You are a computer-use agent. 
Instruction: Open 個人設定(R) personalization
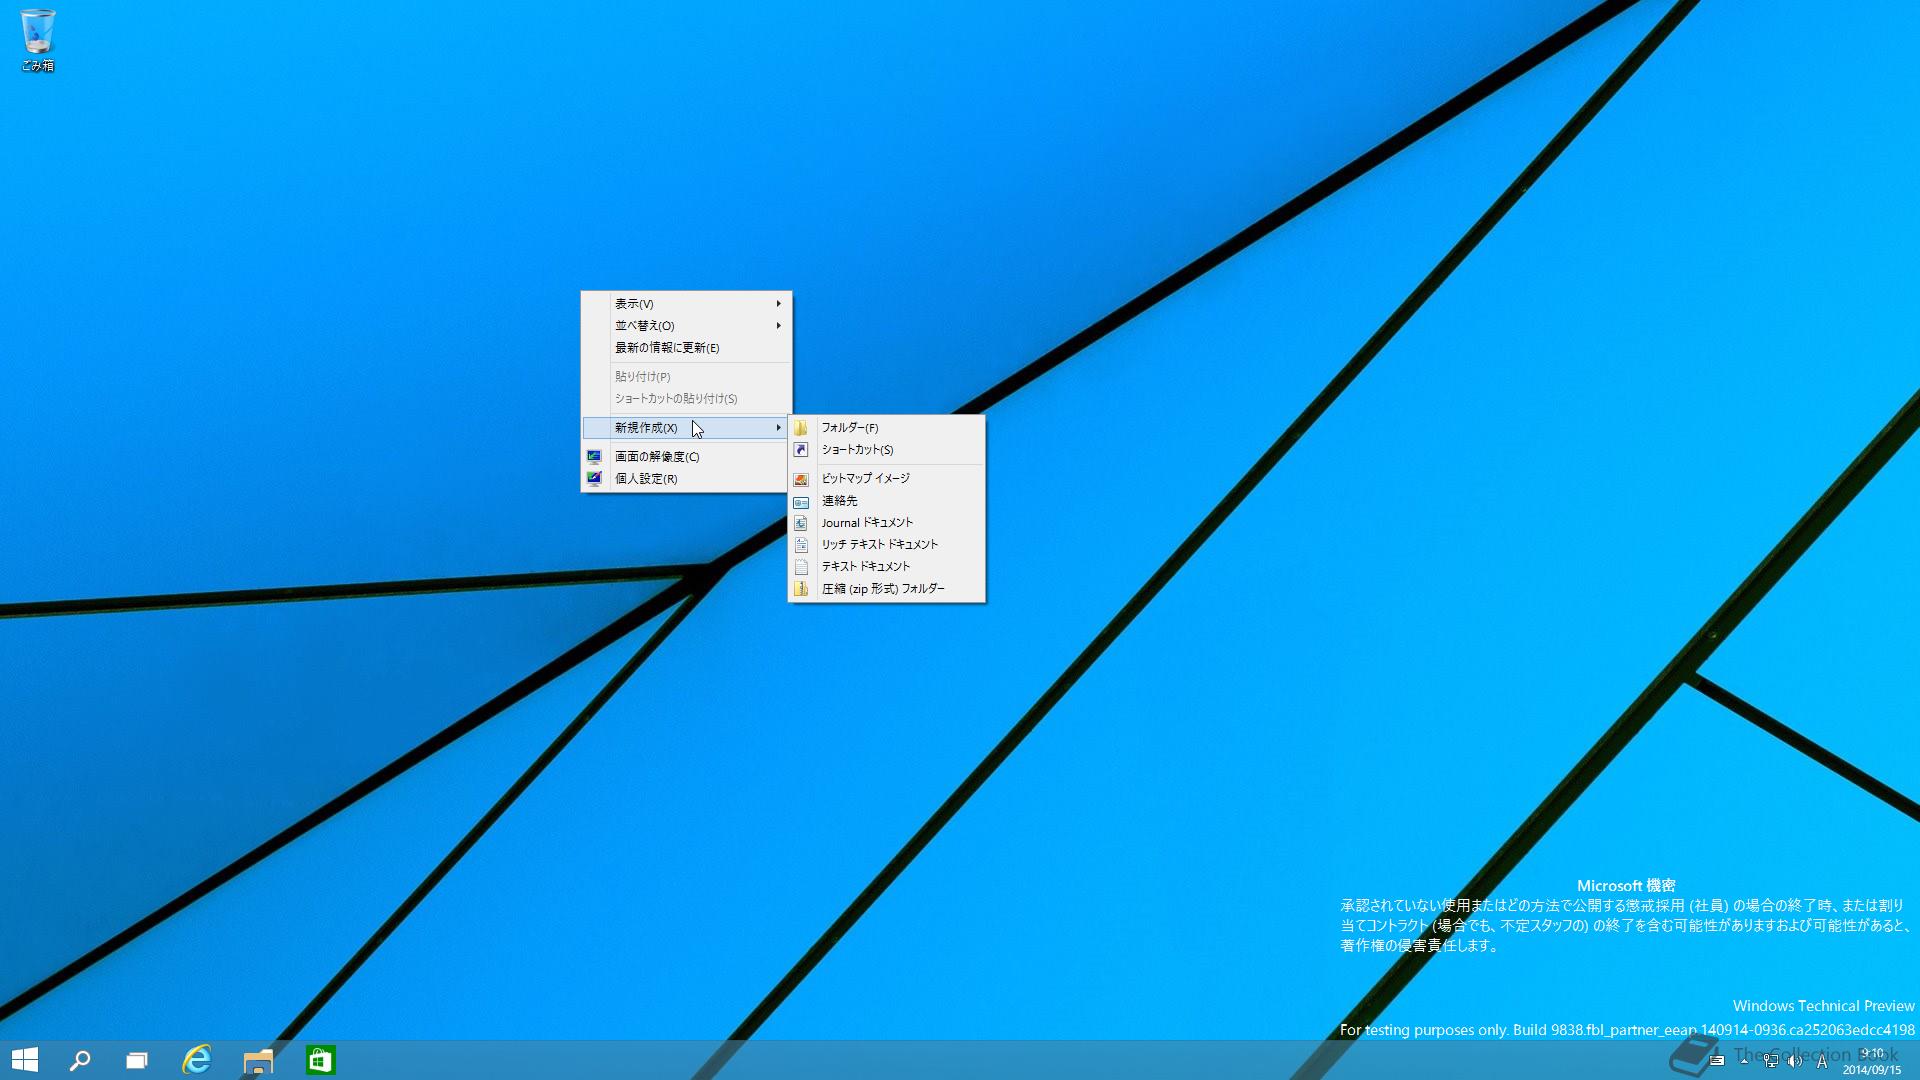pos(646,479)
